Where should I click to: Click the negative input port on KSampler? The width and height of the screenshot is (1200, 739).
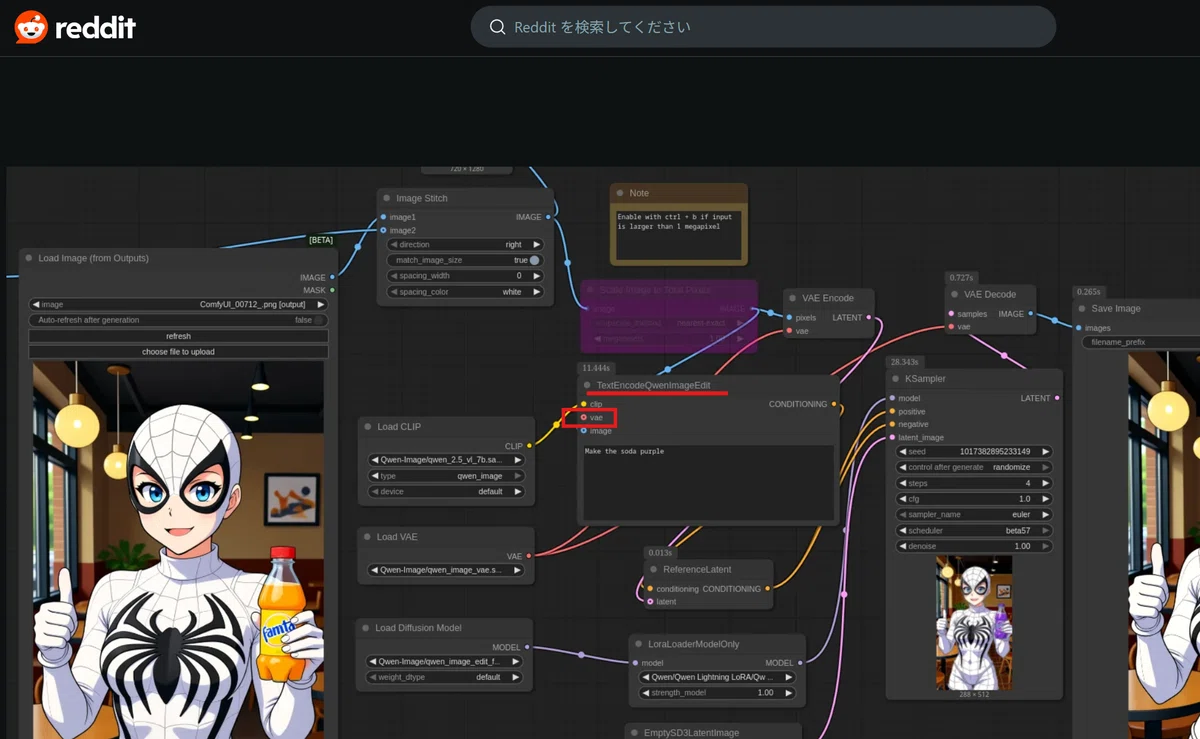[892, 424]
